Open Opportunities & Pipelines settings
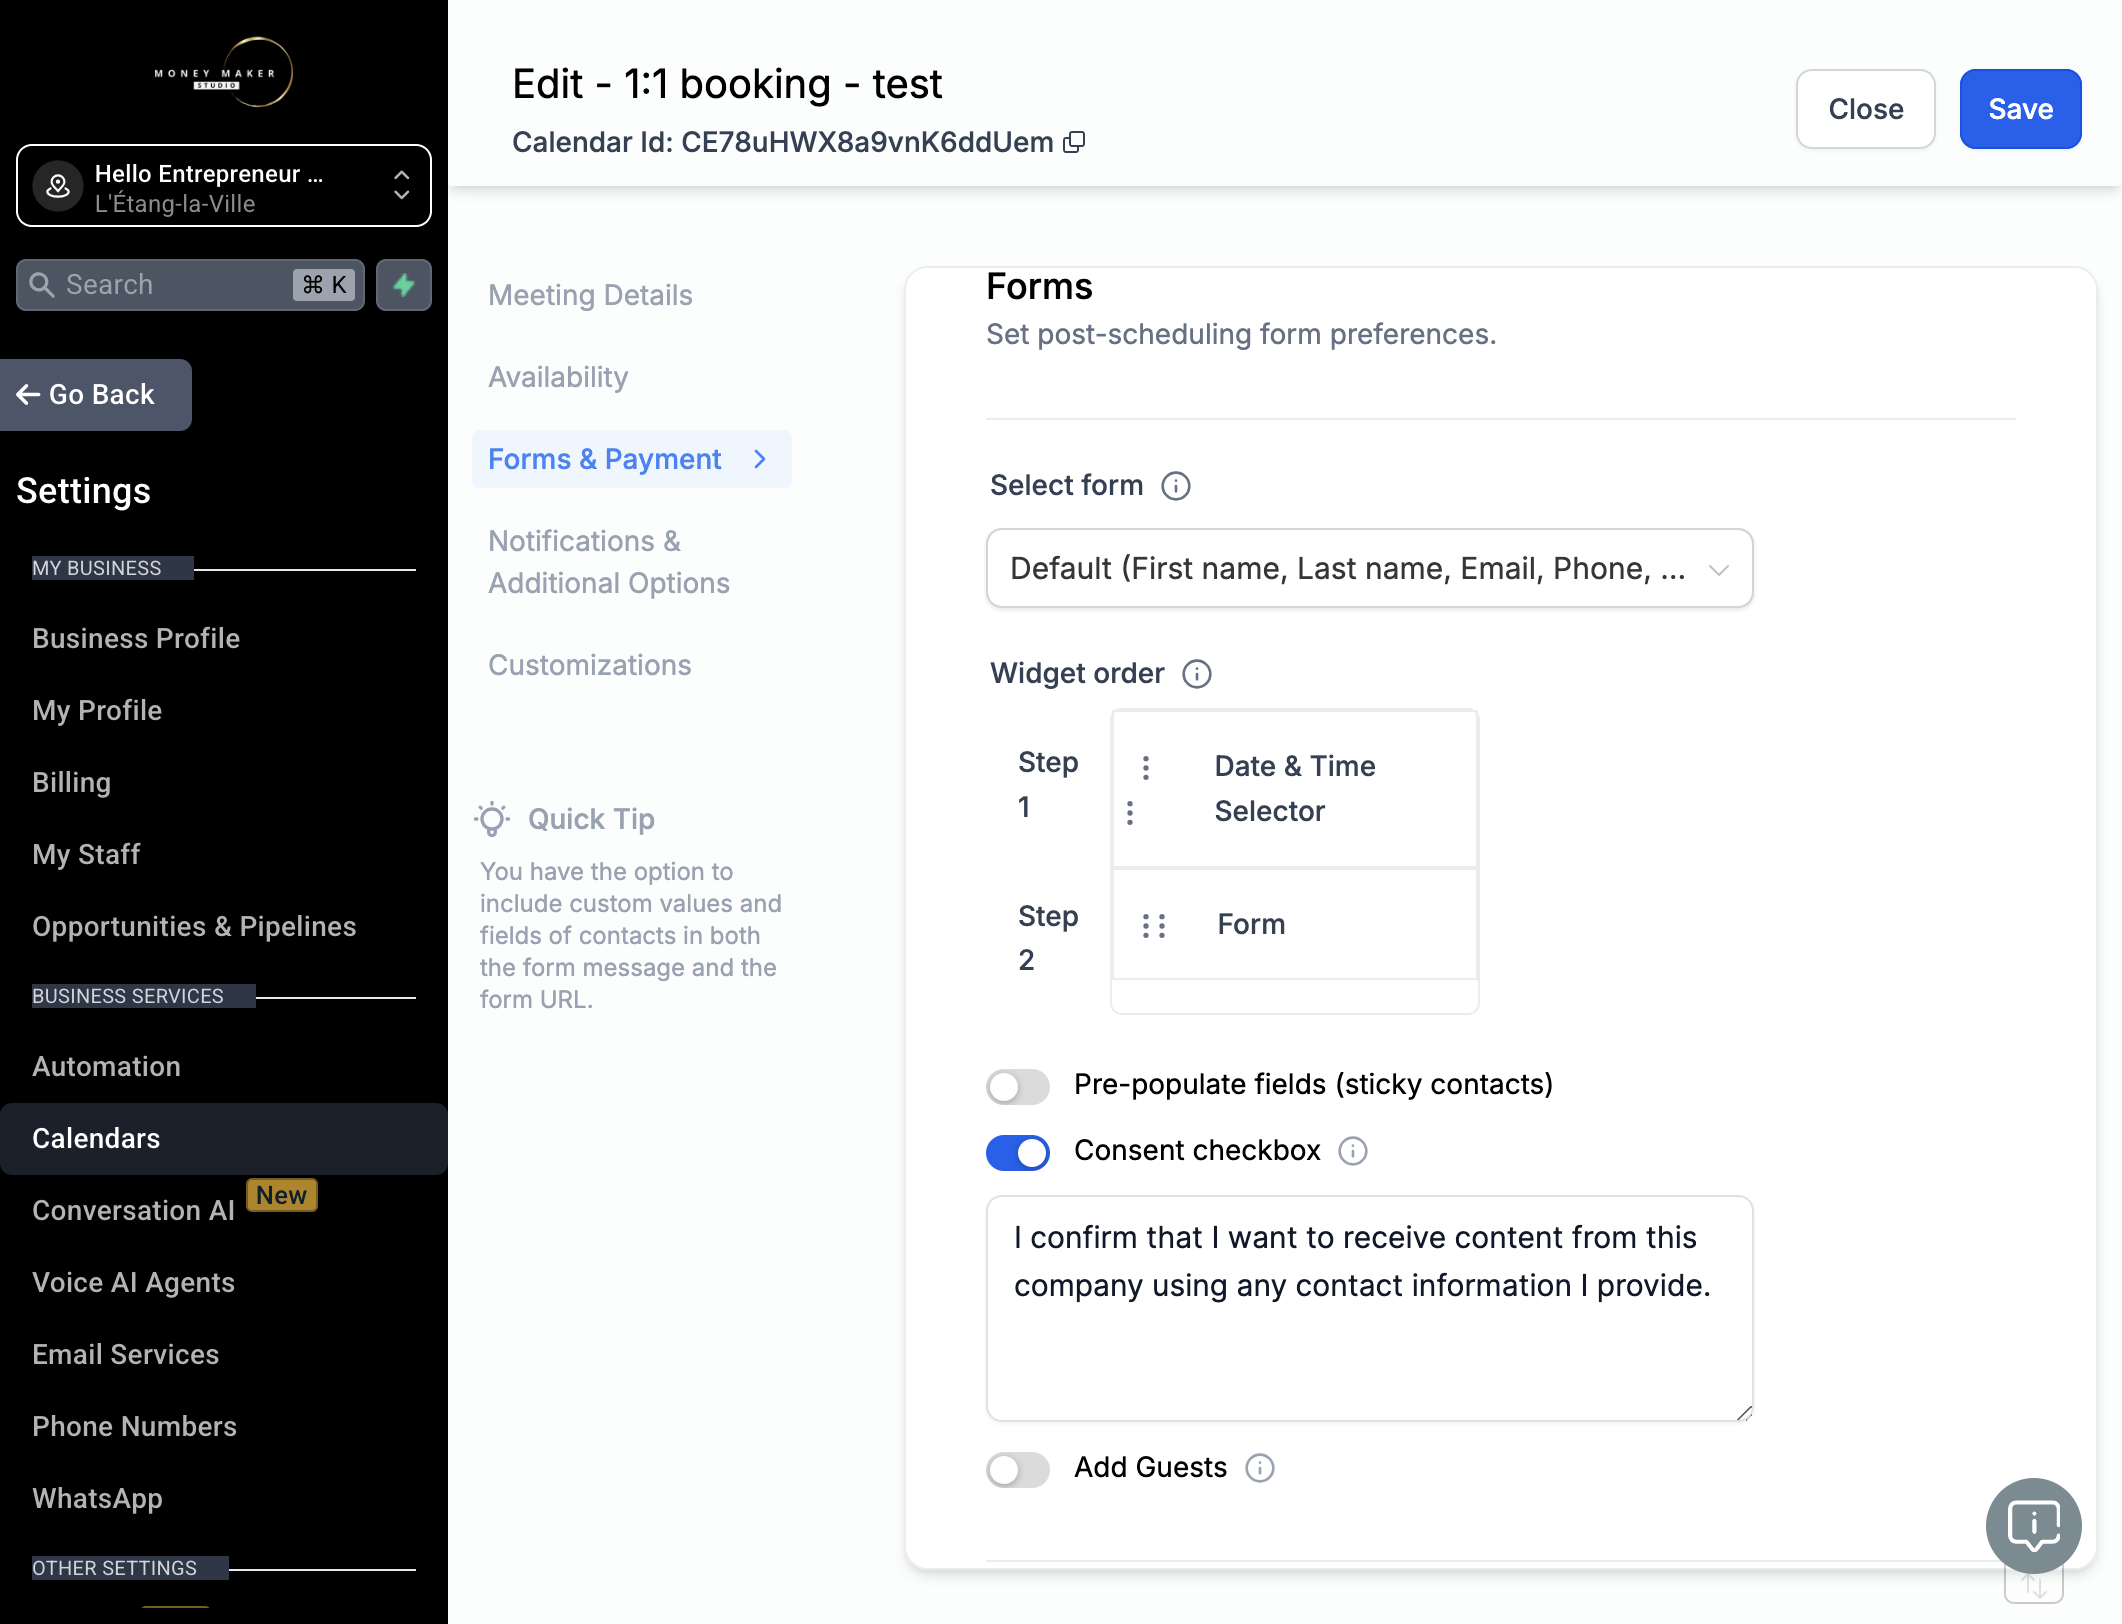The width and height of the screenshot is (2122, 1624). coord(194,926)
